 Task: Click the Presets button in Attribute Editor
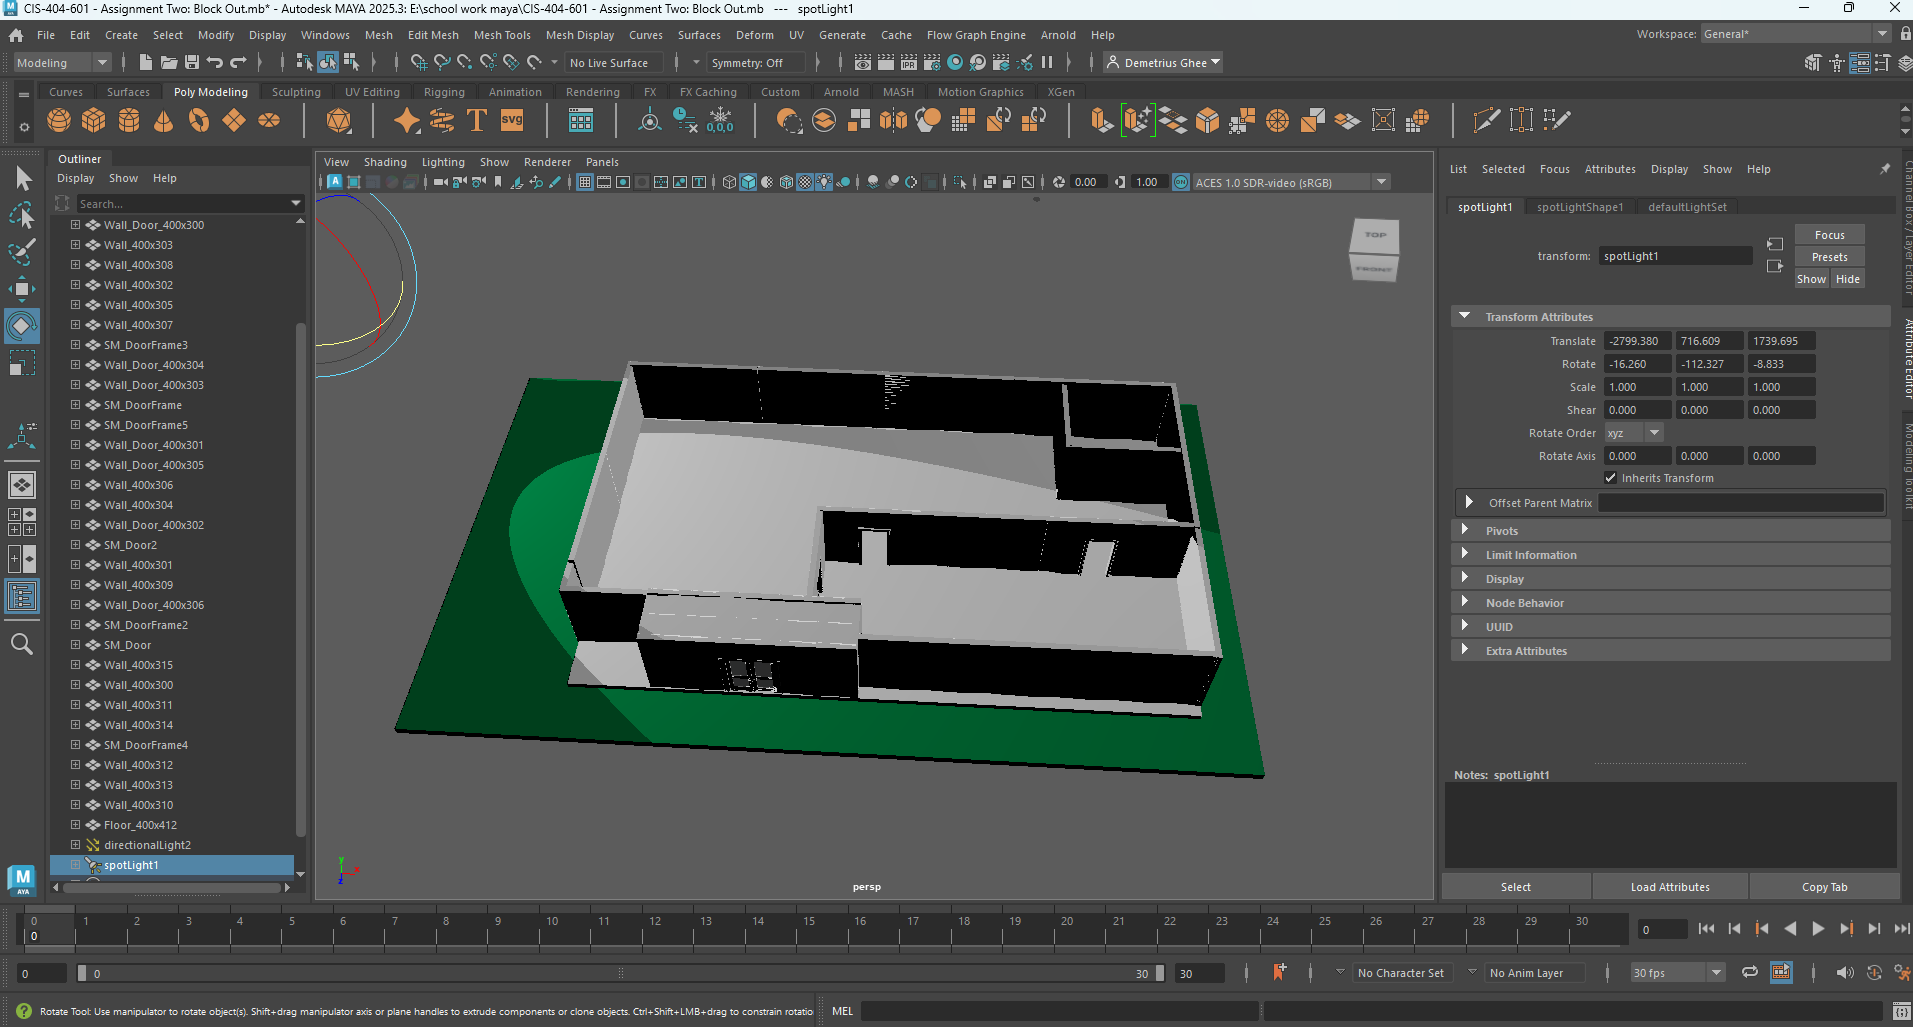(x=1830, y=256)
